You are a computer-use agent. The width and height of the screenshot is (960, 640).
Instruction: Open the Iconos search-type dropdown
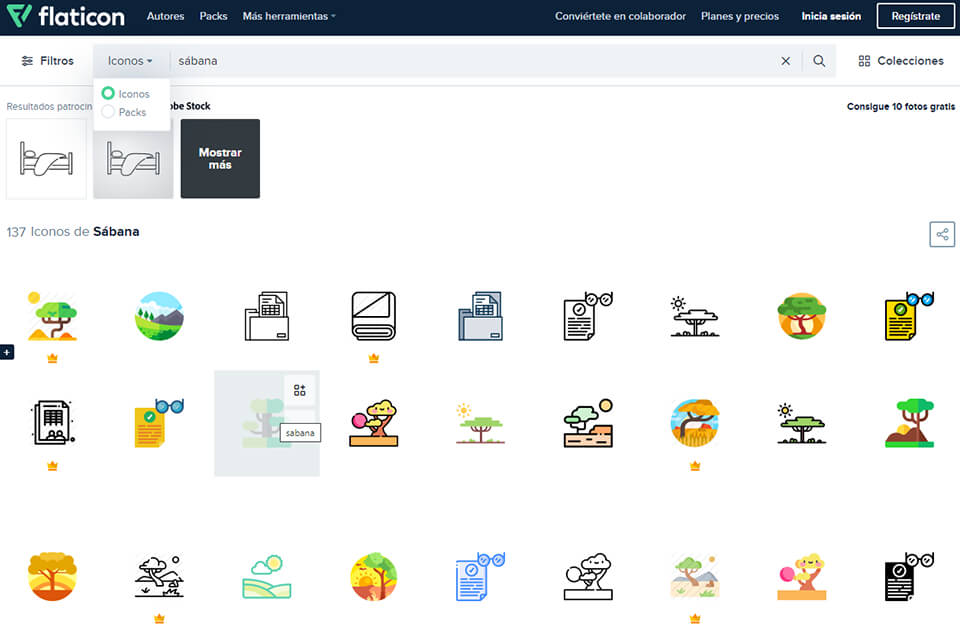coord(130,61)
